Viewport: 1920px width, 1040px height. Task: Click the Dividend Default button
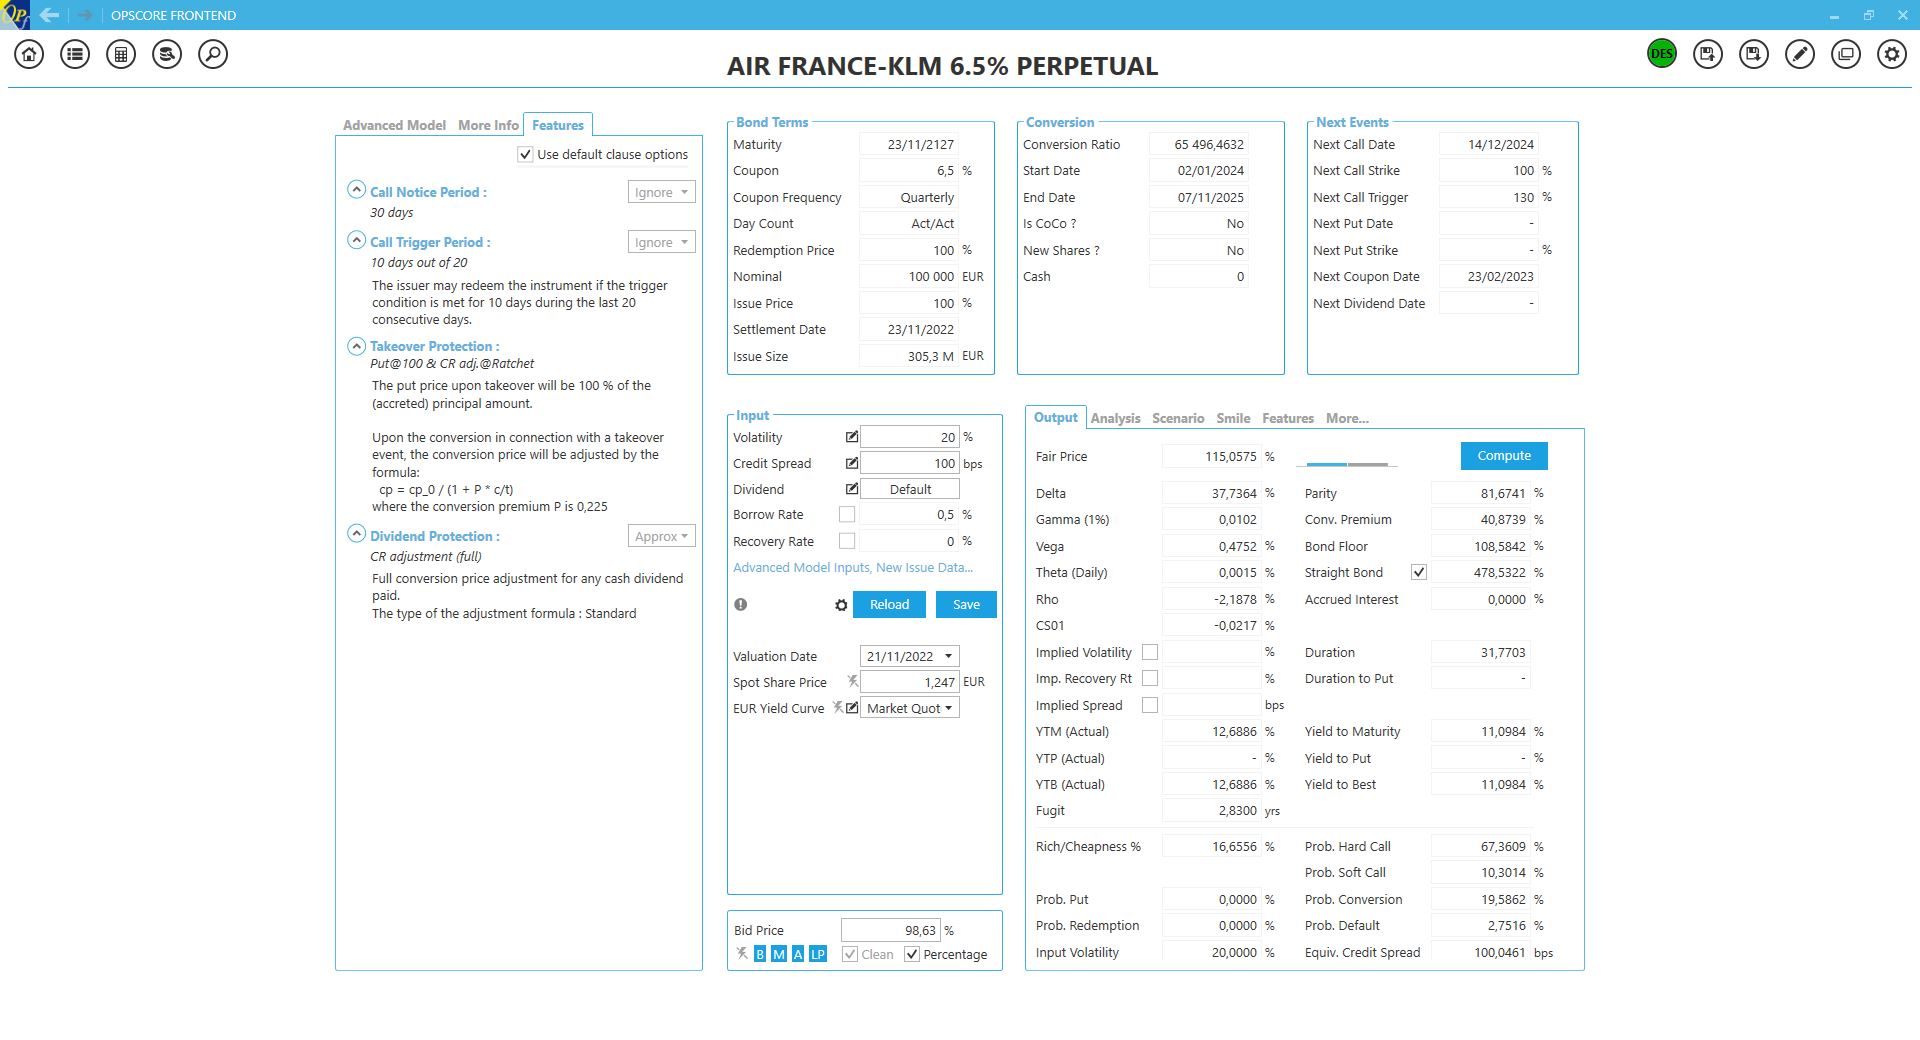pyautogui.click(x=910, y=489)
